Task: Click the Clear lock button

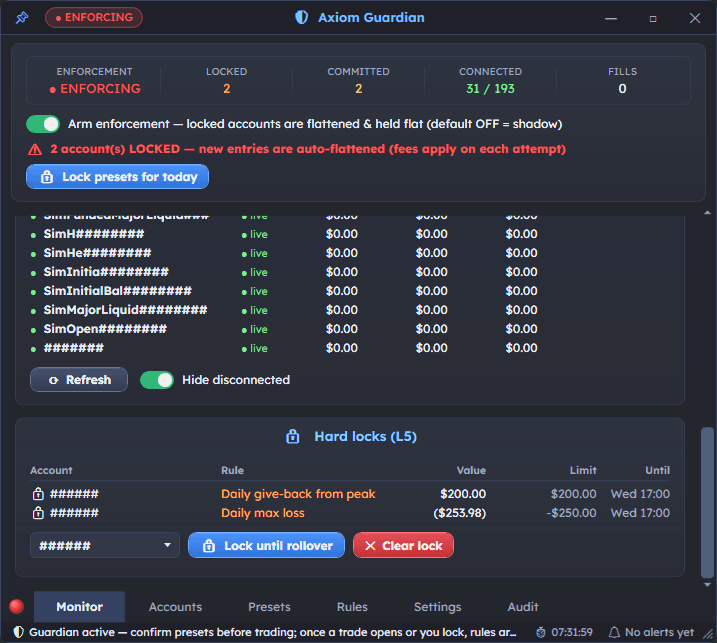Action: point(403,545)
